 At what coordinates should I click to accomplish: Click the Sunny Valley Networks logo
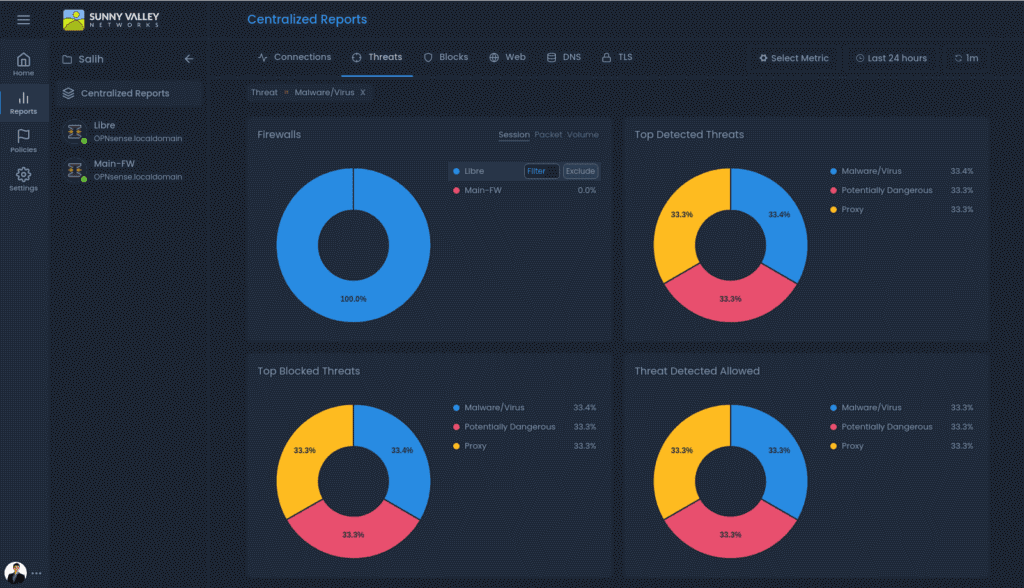(110, 19)
